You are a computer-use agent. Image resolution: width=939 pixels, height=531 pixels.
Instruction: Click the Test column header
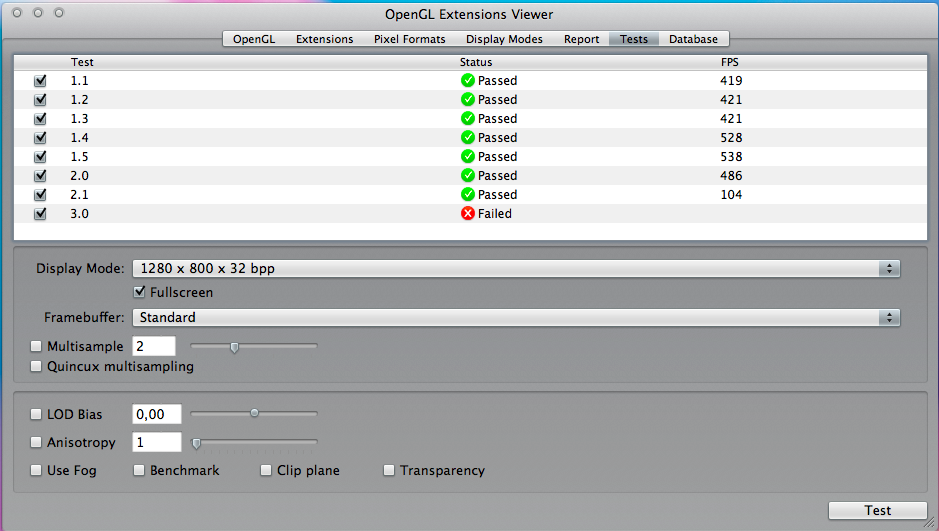(82, 62)
